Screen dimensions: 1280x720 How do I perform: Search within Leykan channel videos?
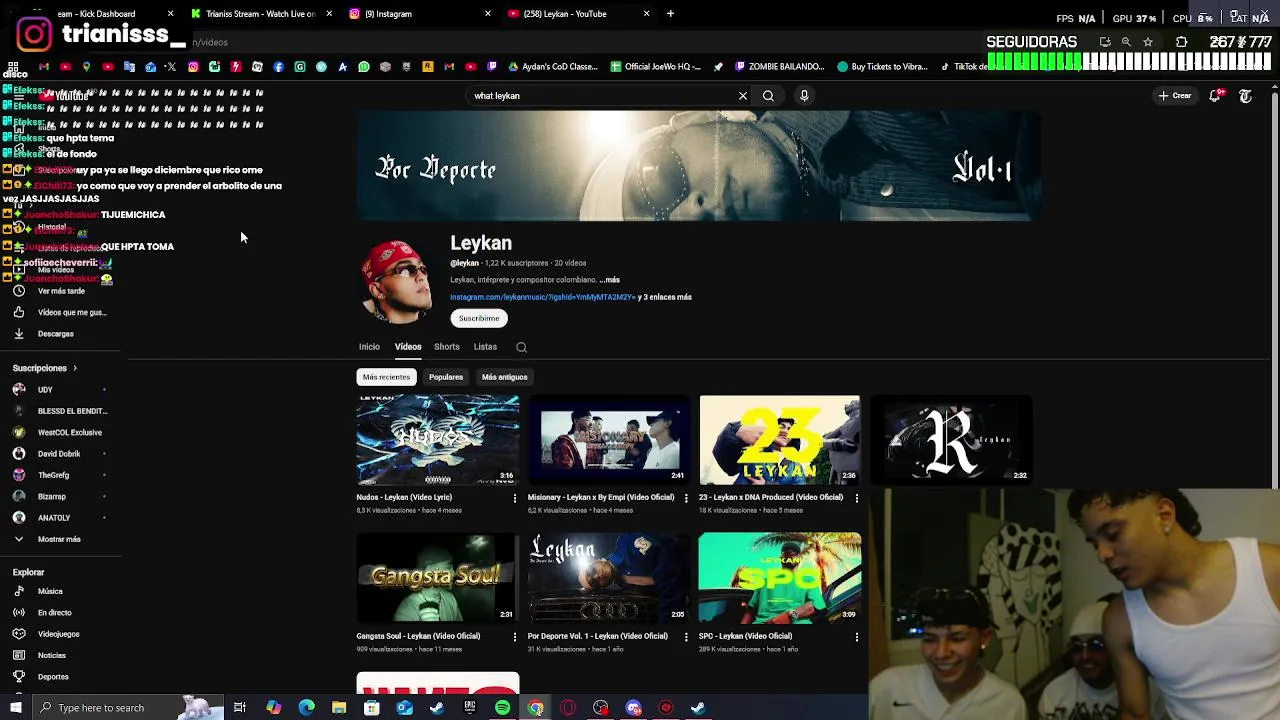tap(521, 347)
